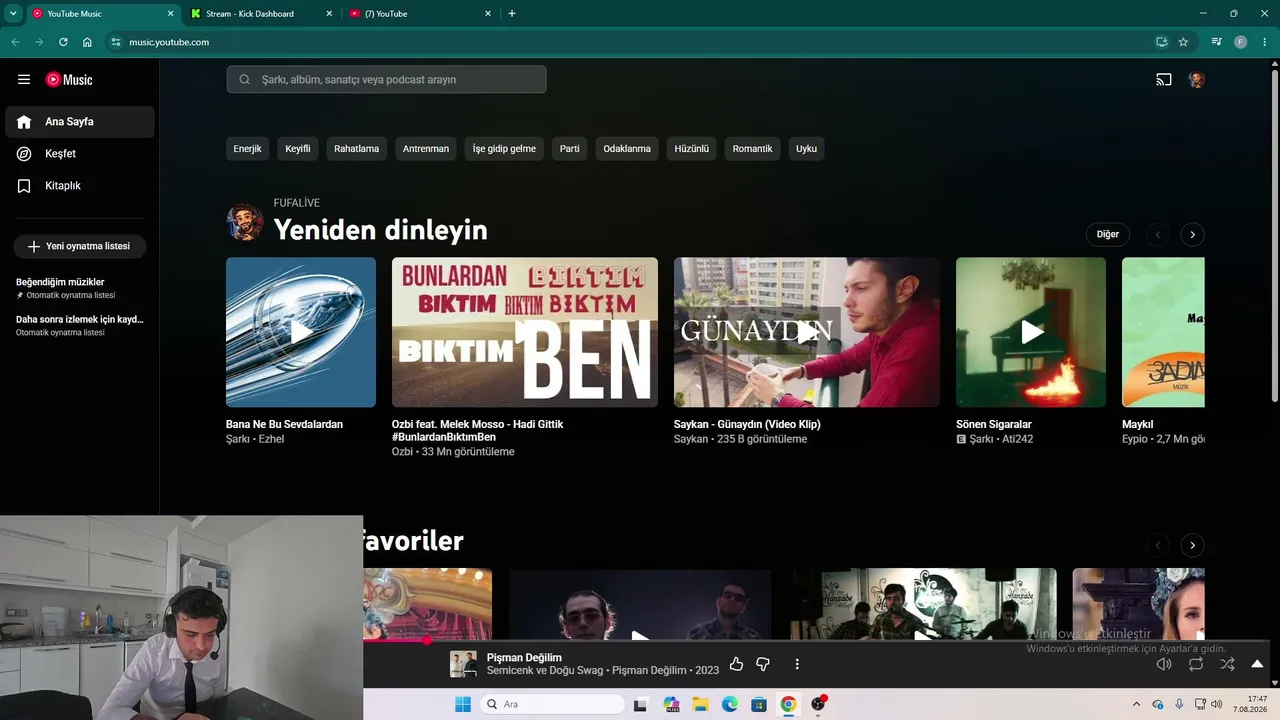Open the Daha sonra izlemek için playlist
1280x720 pixels.
pyautogui.click(x=80, y=325)
